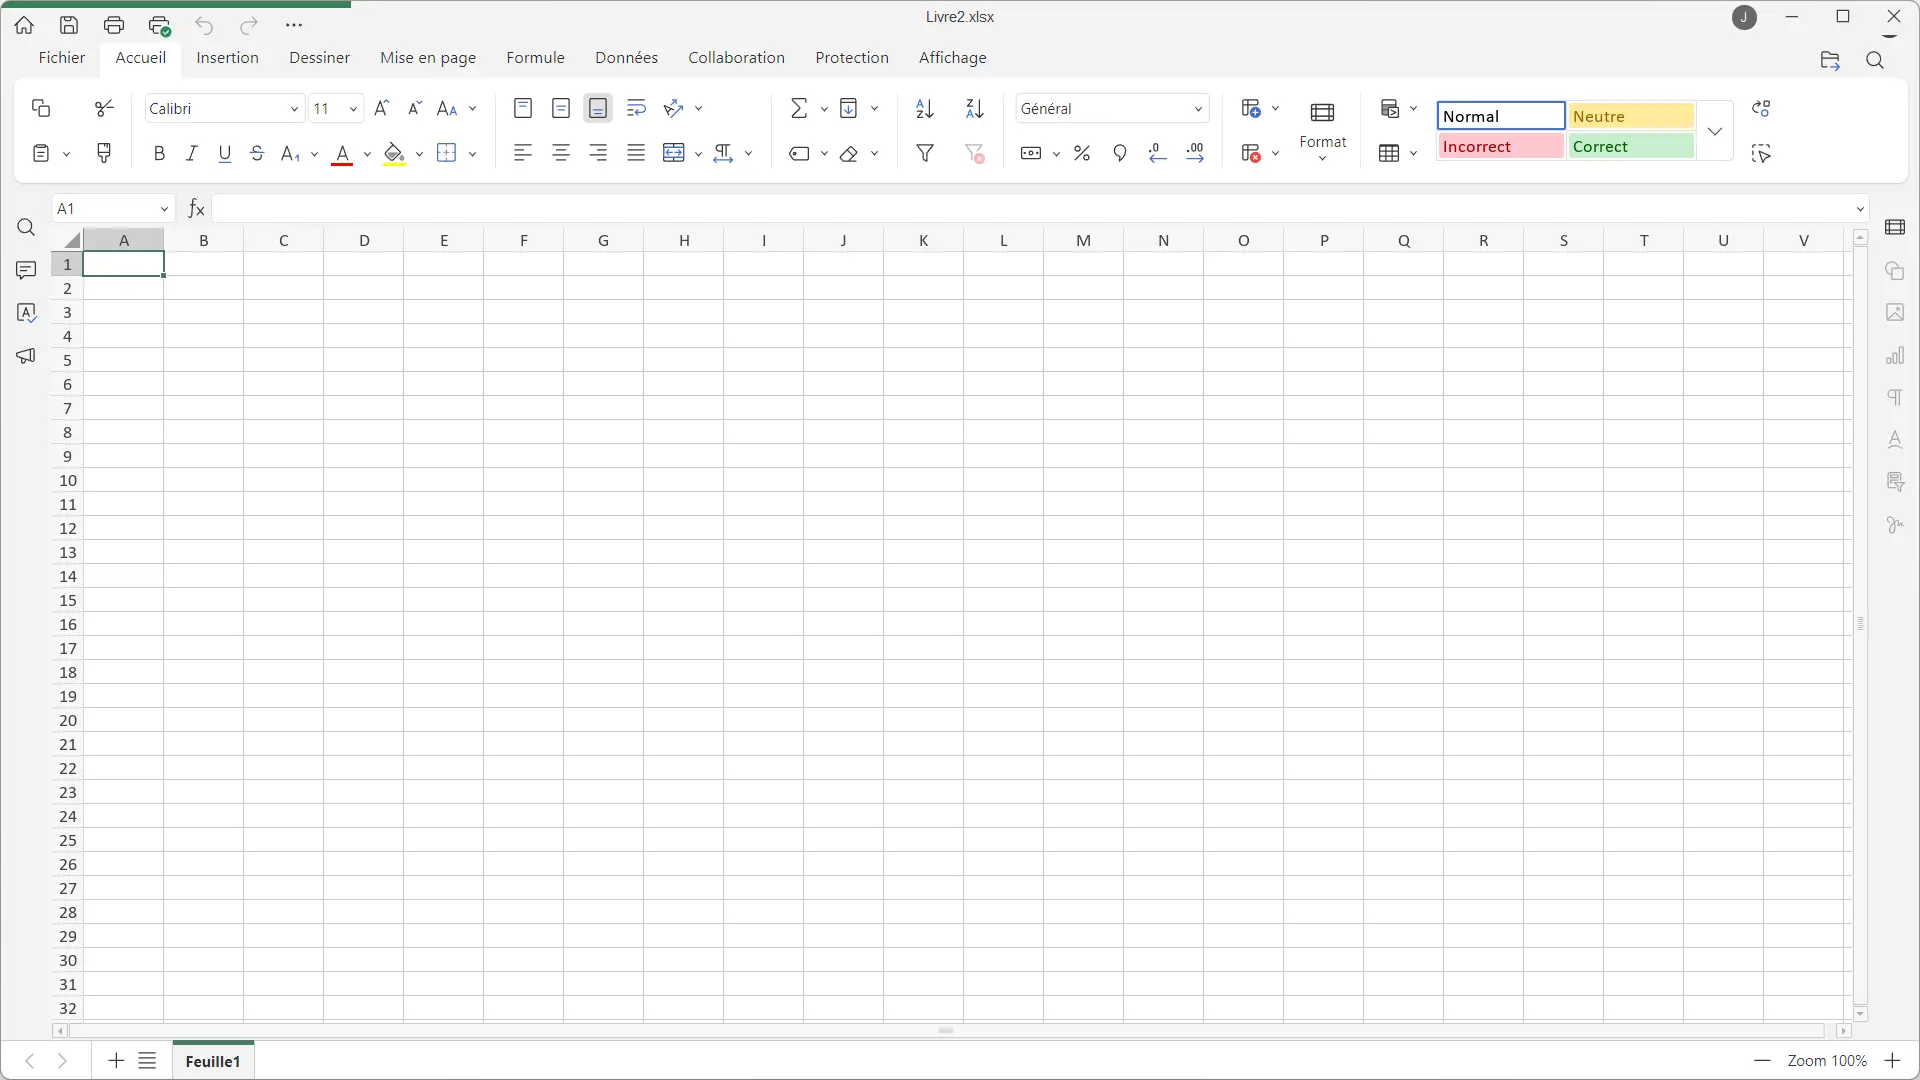This screenshot has height=1080, width=1920.
Task: Apply the Neutre cell style
Action: tap(1631, 117)
